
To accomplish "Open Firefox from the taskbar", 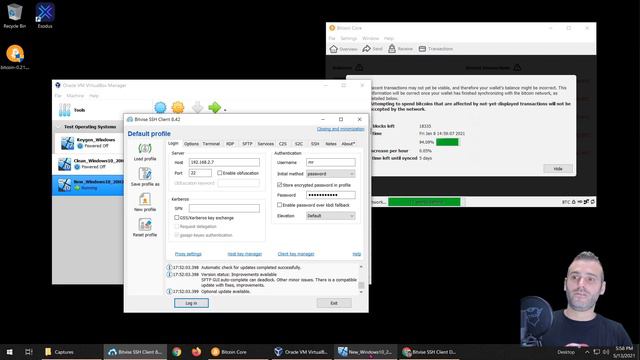I will click(196, 352).
